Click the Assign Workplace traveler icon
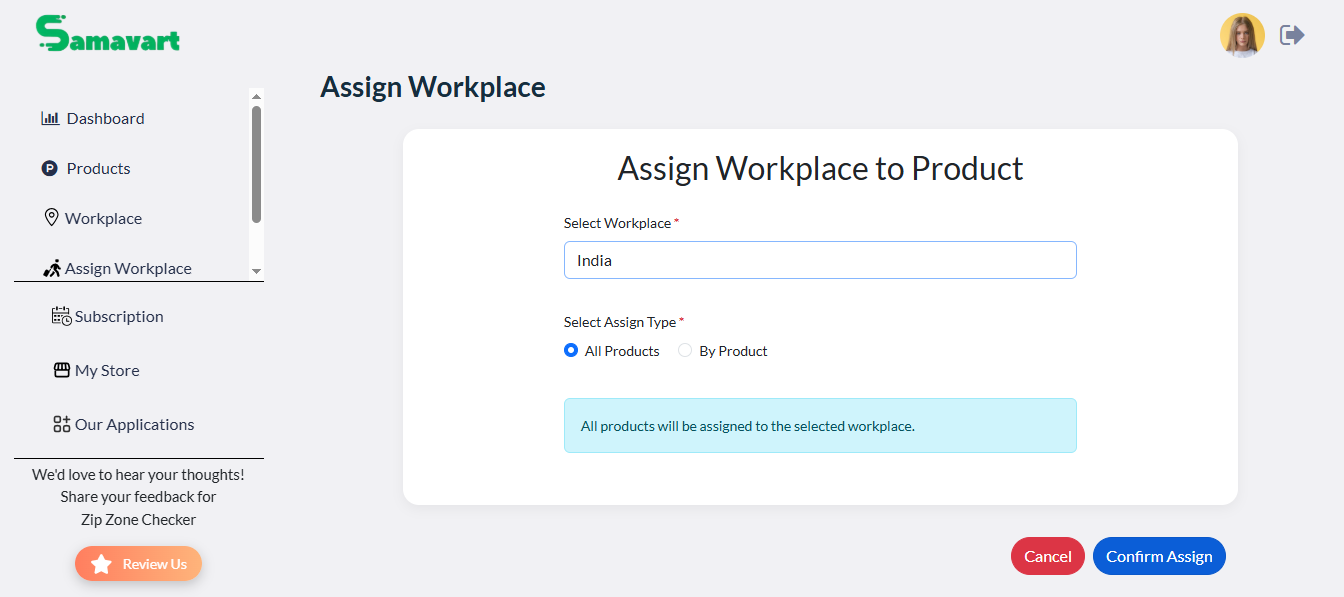Viewport: 1344px width, 597px height. pos(53,268)
